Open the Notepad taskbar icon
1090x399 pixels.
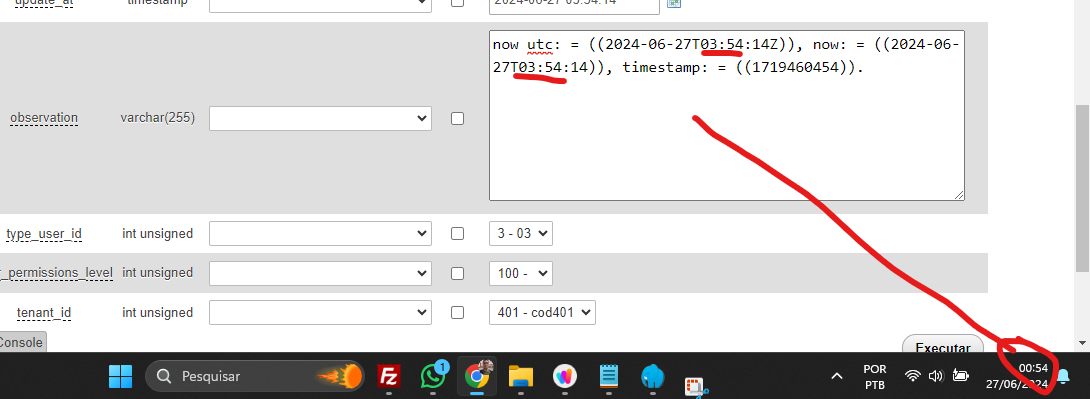609,377
